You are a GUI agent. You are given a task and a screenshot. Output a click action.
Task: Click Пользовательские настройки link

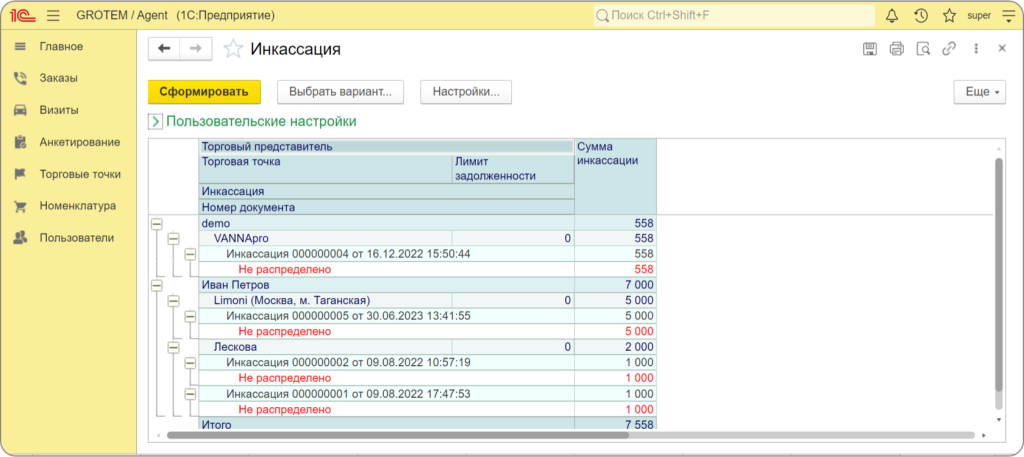261,121
